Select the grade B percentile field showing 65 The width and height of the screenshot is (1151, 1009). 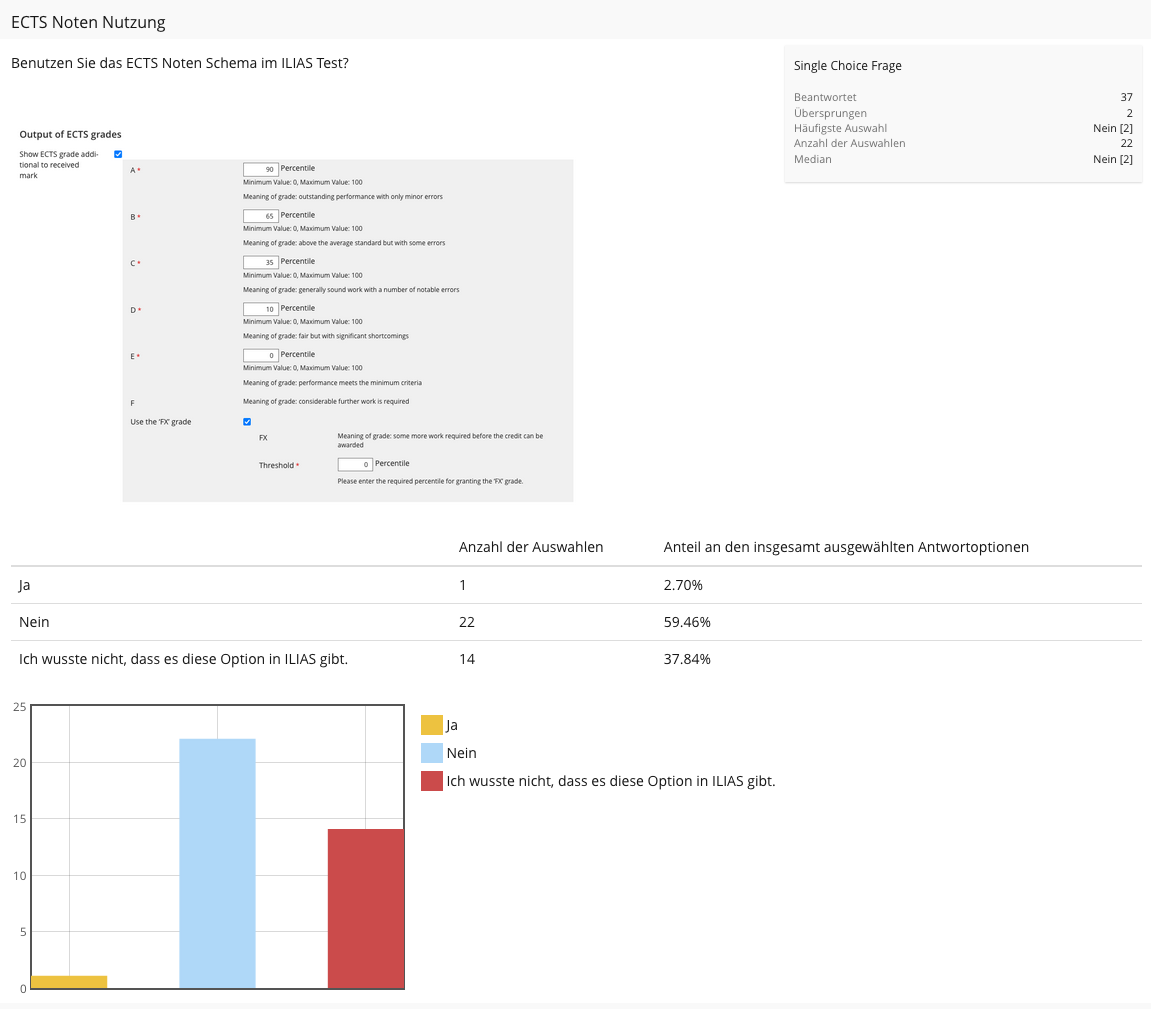tap(260, 216)
